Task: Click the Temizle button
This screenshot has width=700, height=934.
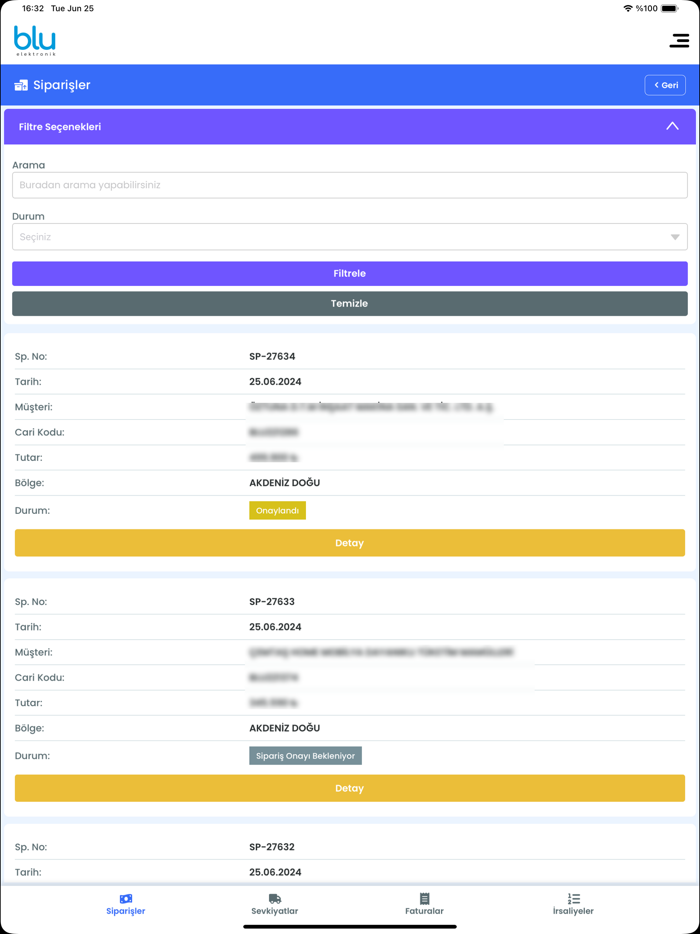Action: (x=350, y=303)
